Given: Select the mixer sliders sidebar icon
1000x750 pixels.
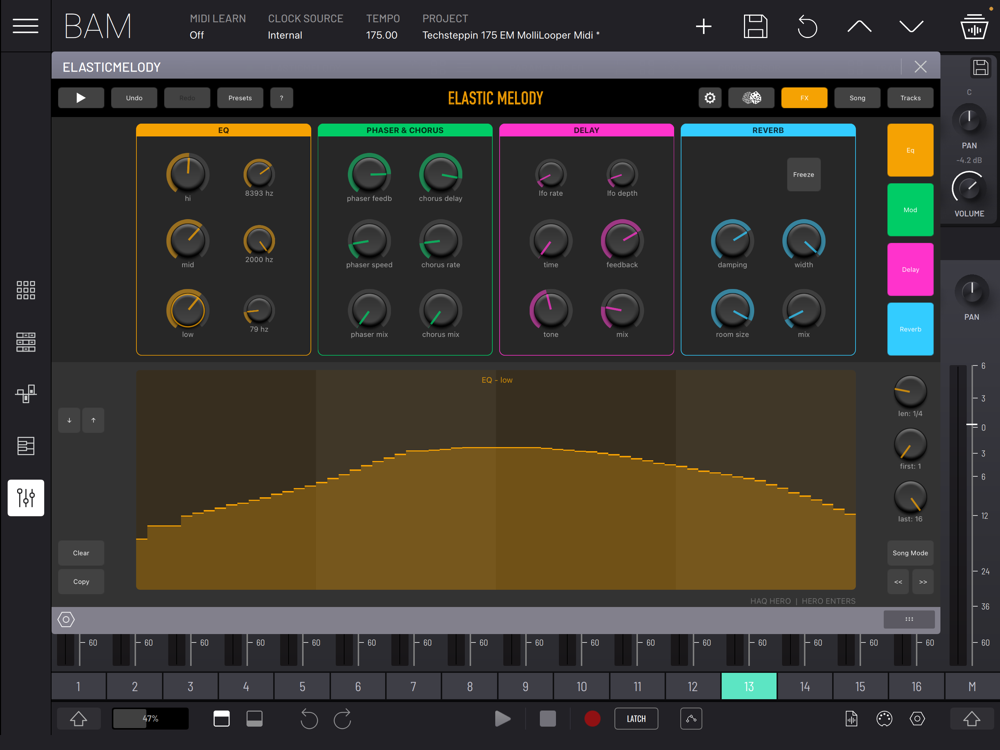Looking at the screenshot, I should pos(26,497).
